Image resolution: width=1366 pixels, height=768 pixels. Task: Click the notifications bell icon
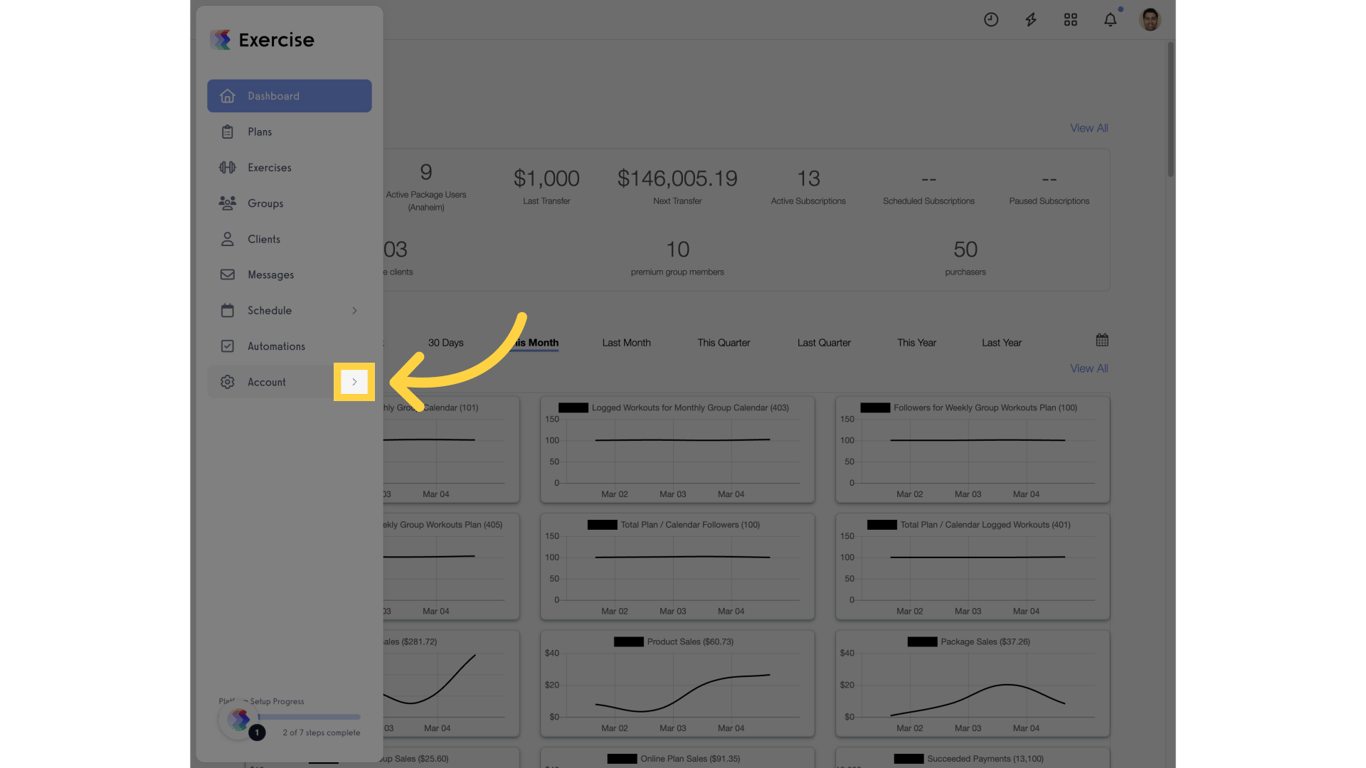point(1110,19)
